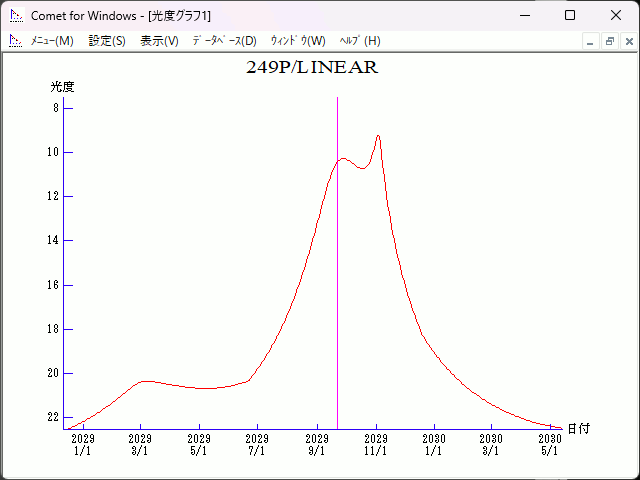
Task: Close the Comet for Windows application
Action: point(615,15)
